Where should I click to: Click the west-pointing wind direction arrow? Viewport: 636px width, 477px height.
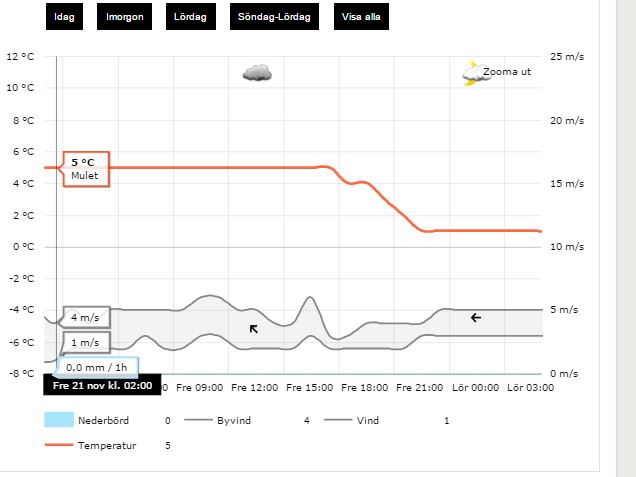pyautogui.click(x=476, y=317)
